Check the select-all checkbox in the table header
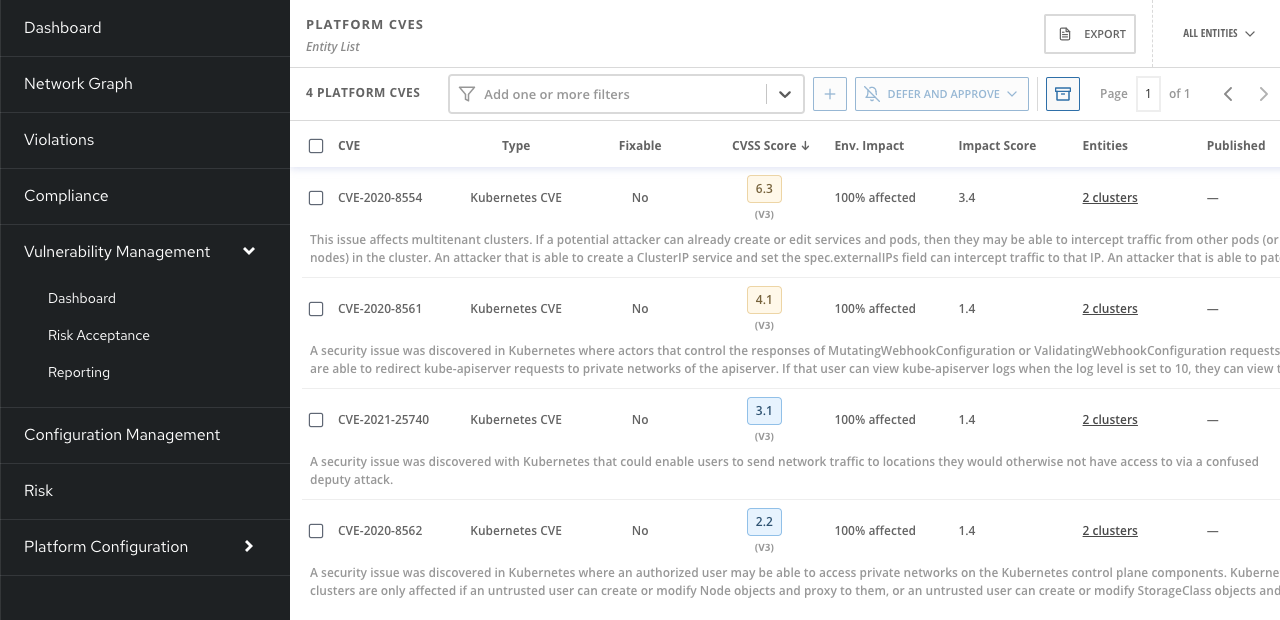This screenshot has width=1280, height=620. pos(316,145)
